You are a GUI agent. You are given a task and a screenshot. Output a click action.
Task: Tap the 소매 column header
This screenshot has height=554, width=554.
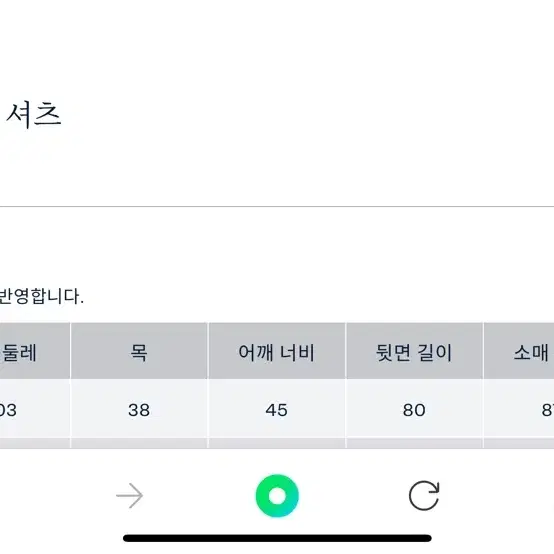pos(519,351)
